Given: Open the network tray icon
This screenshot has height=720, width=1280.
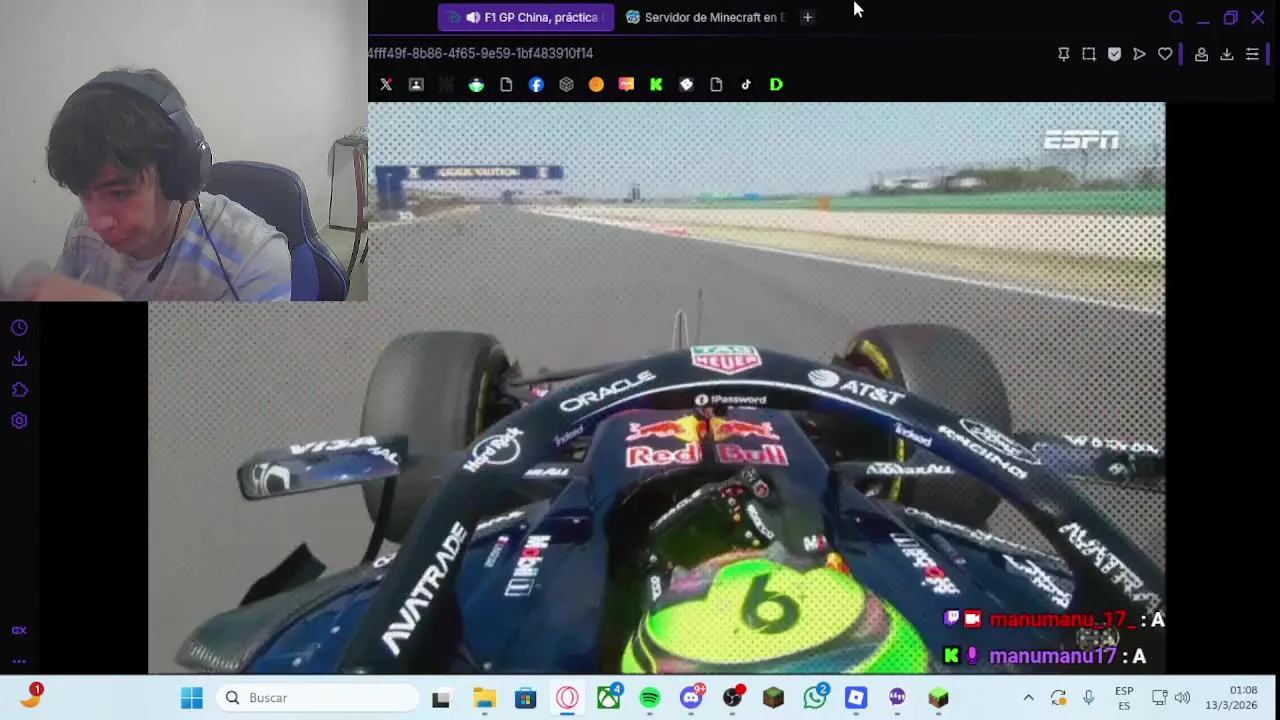Looking at the screenshot, I should point(1159,698).
